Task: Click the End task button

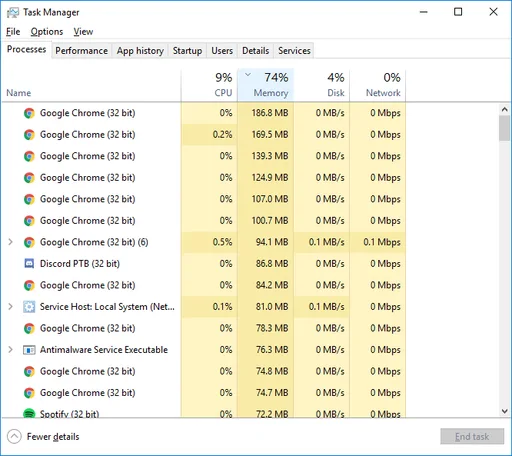Action: [x=472, y=436]
